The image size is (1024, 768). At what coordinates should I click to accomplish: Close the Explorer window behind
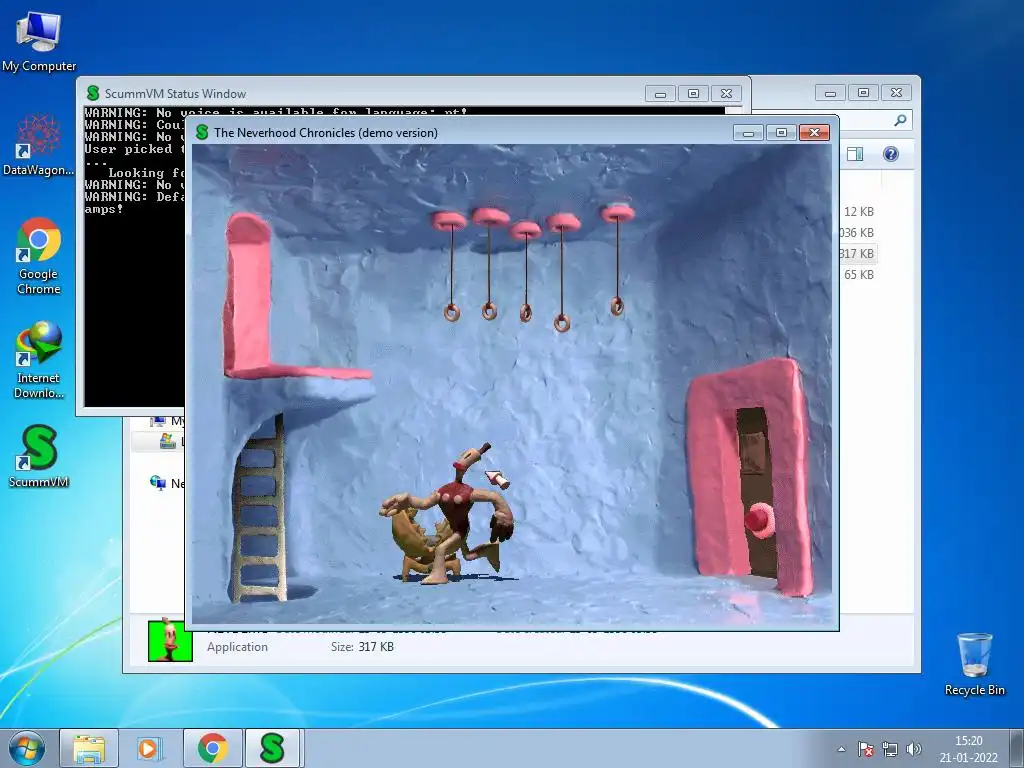coord(897,93)
